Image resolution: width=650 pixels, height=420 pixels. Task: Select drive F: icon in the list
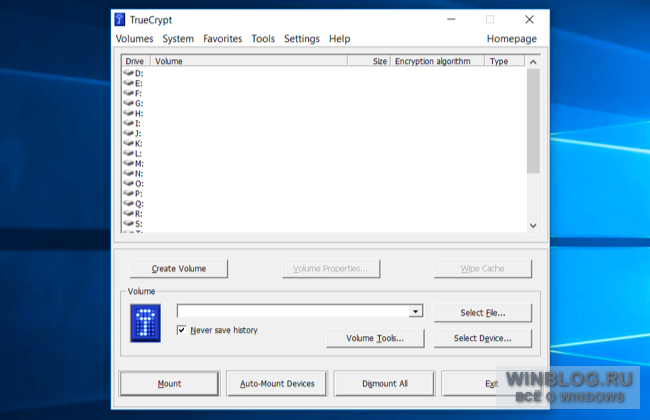point(129,92)
